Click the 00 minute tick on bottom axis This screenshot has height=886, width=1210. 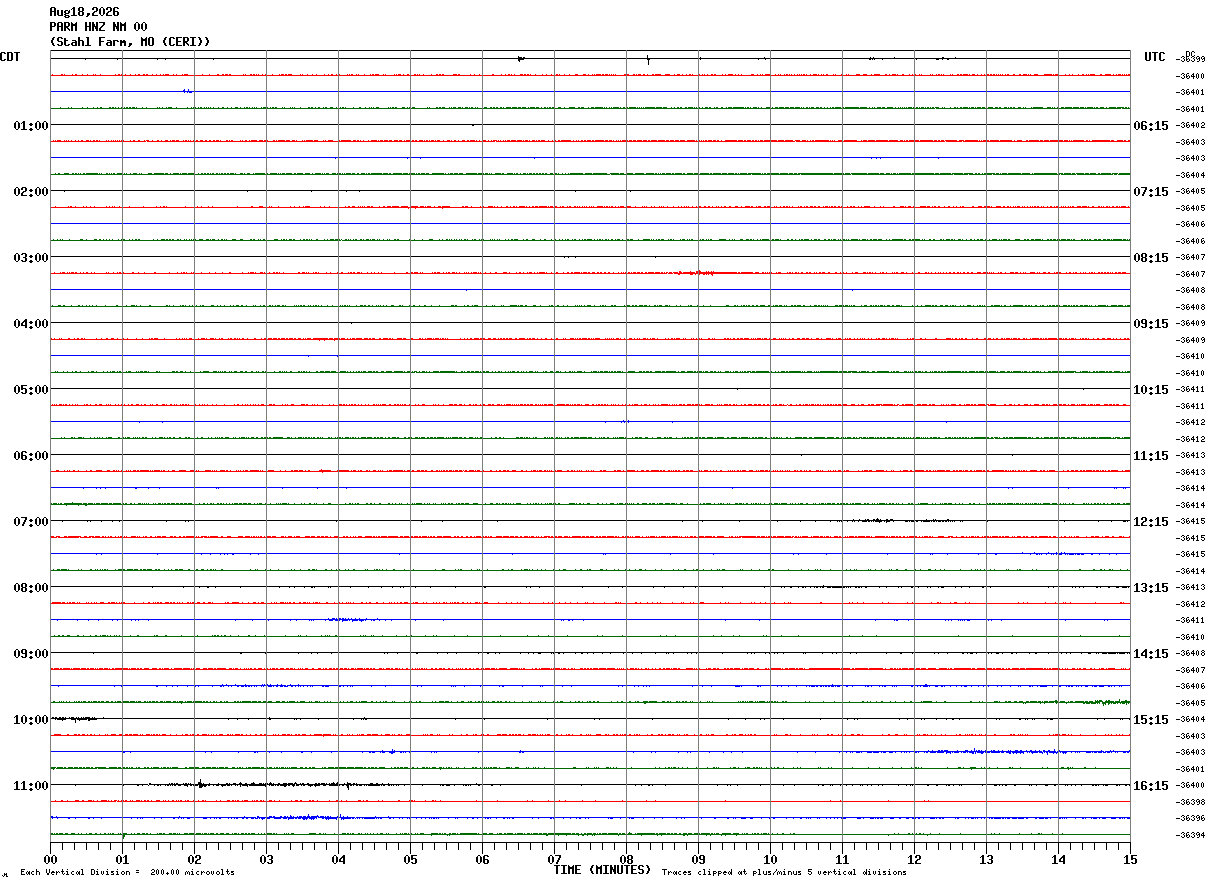(x=50, y=859)
